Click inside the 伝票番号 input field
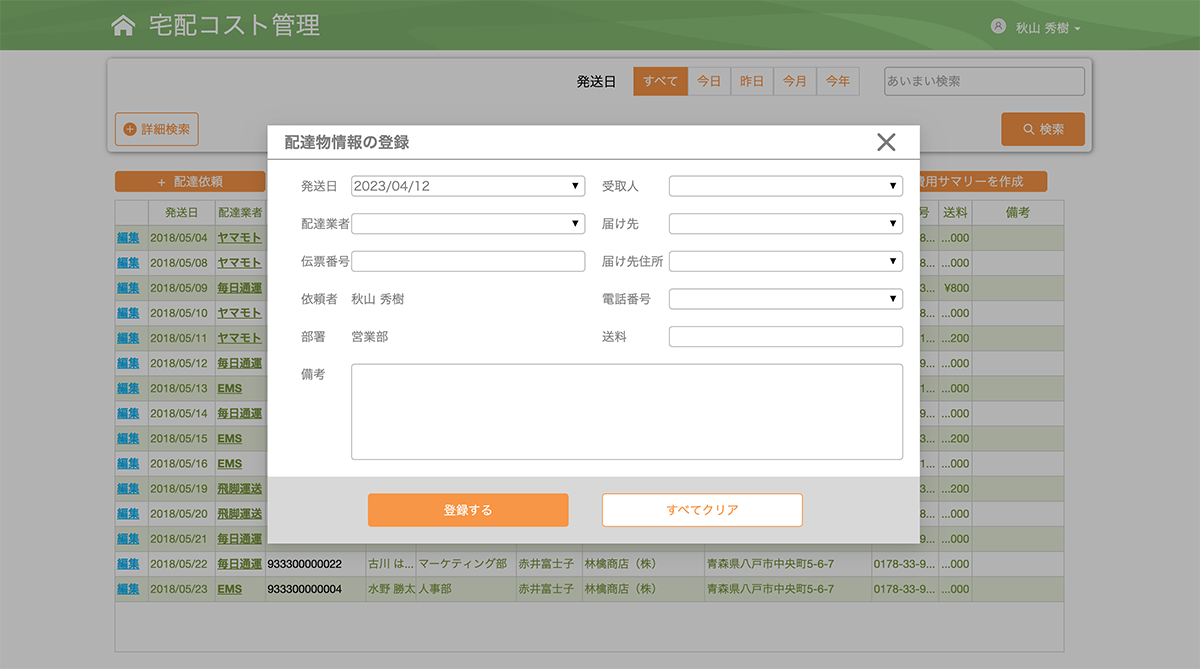This screenshot has width=1200, height=669. coord(467,261)
